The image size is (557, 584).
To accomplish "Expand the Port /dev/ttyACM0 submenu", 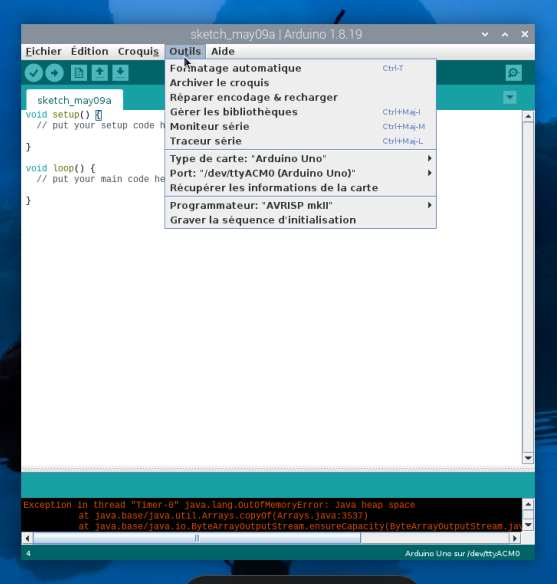I will point(300,173).
